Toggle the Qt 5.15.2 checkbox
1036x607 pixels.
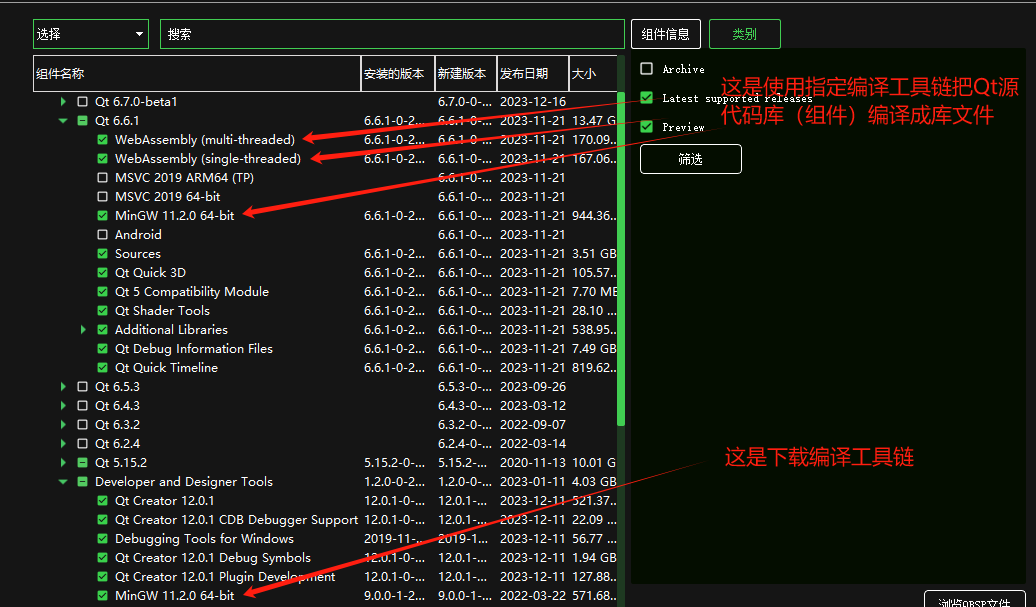point(83,462)
